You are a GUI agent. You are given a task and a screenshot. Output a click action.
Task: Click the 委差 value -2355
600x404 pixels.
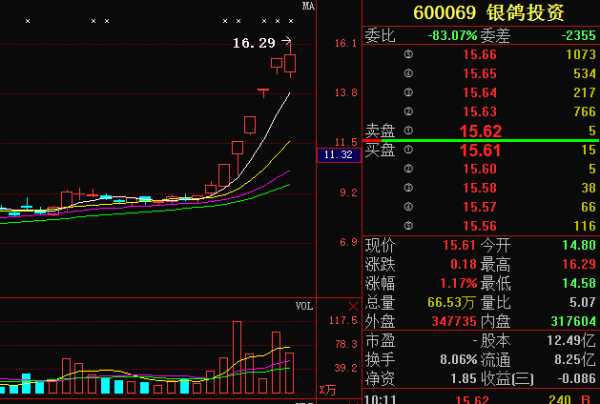coord(579,36)
